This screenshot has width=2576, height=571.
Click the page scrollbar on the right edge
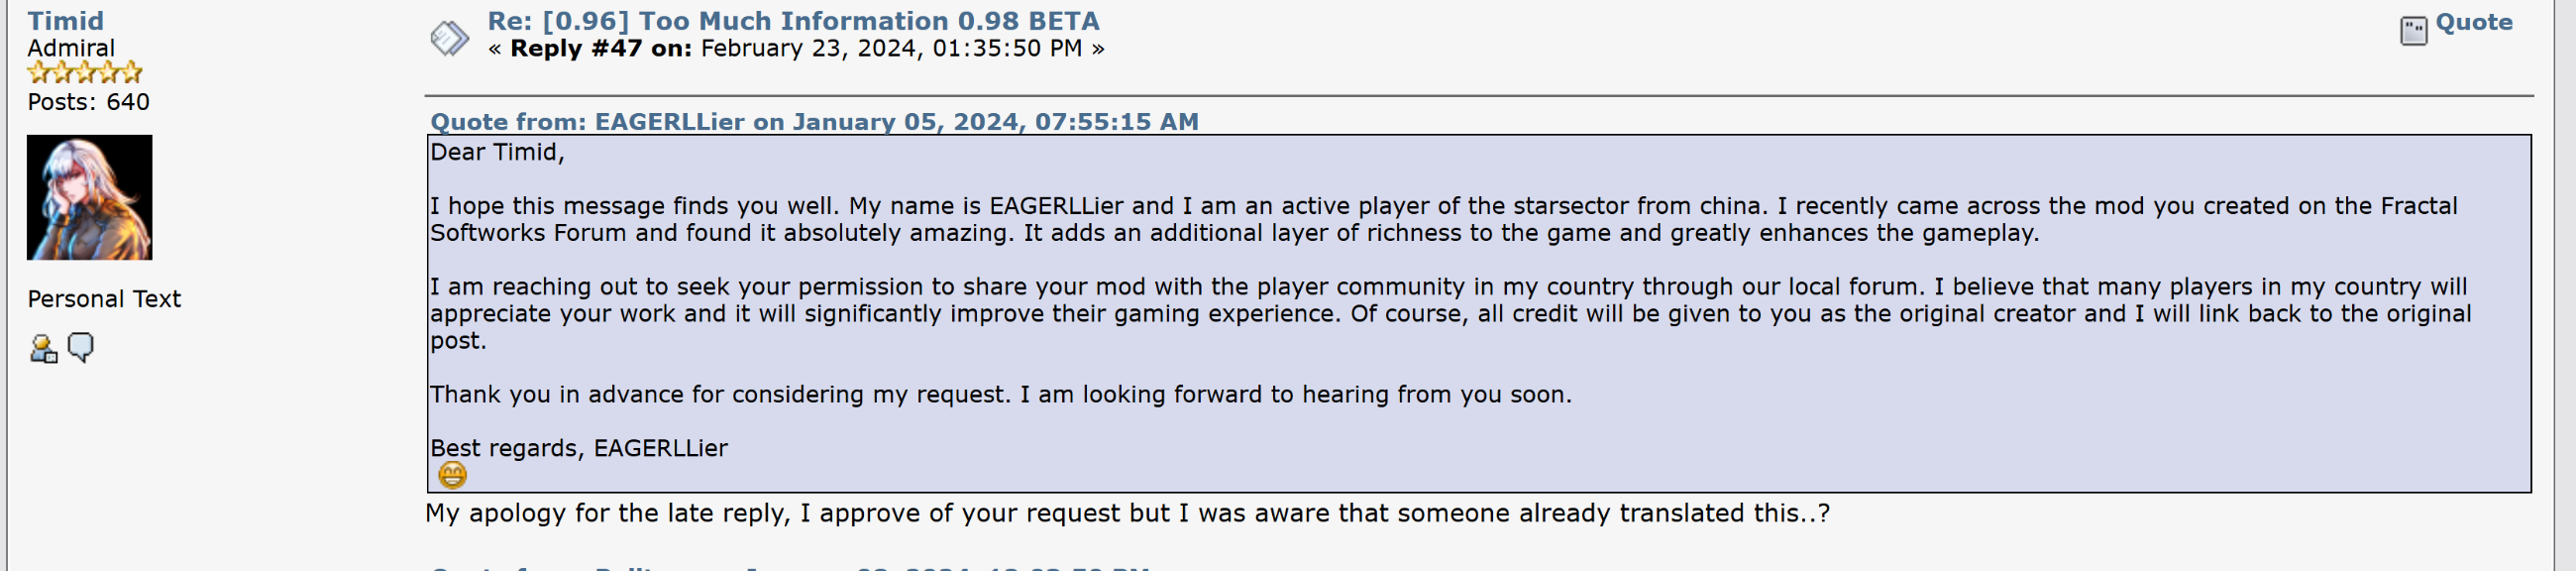tap(2567, 285)
